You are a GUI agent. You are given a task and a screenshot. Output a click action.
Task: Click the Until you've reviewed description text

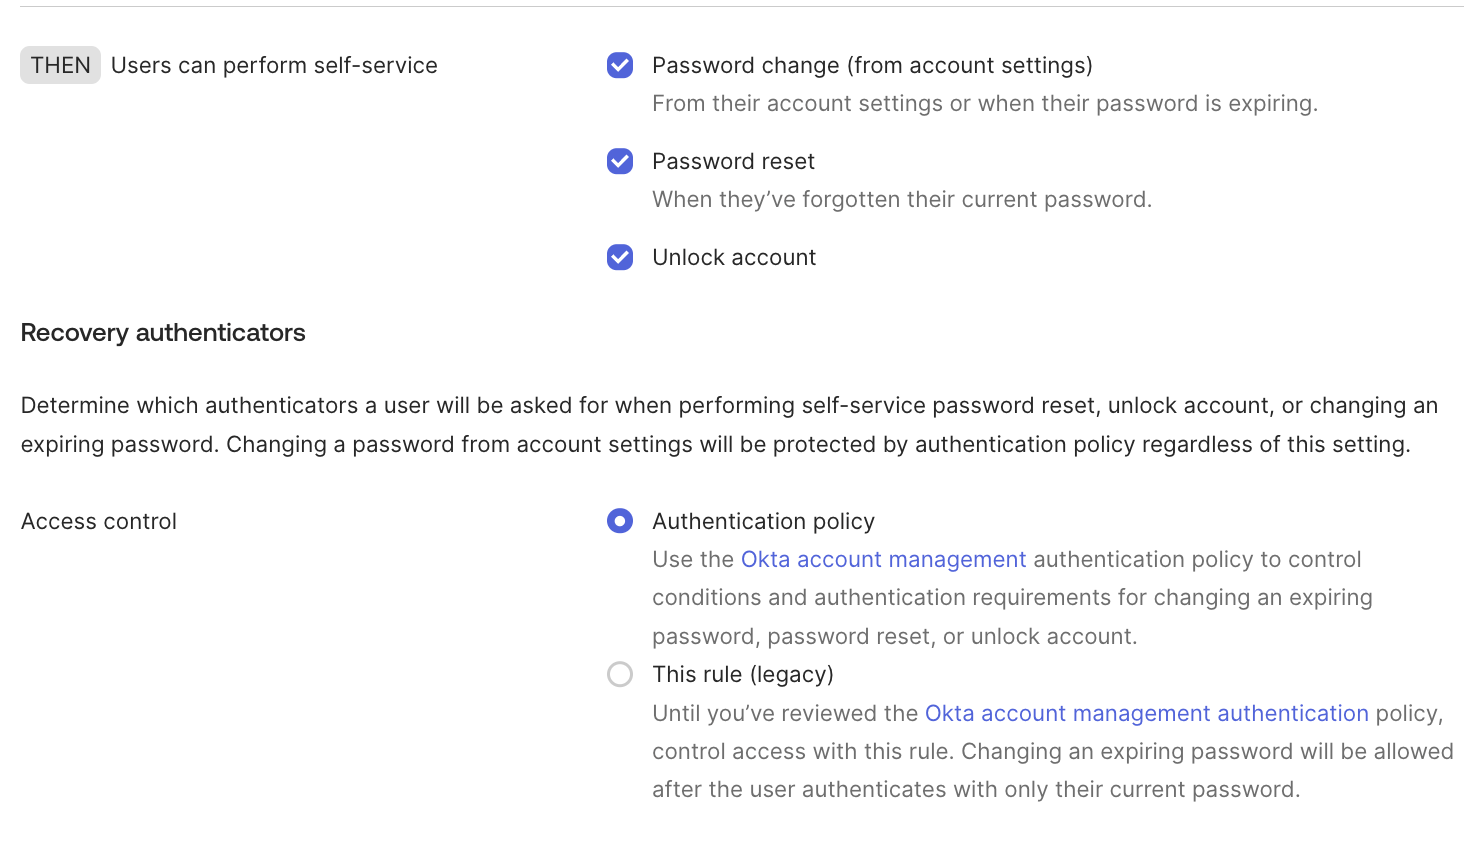1053,751
